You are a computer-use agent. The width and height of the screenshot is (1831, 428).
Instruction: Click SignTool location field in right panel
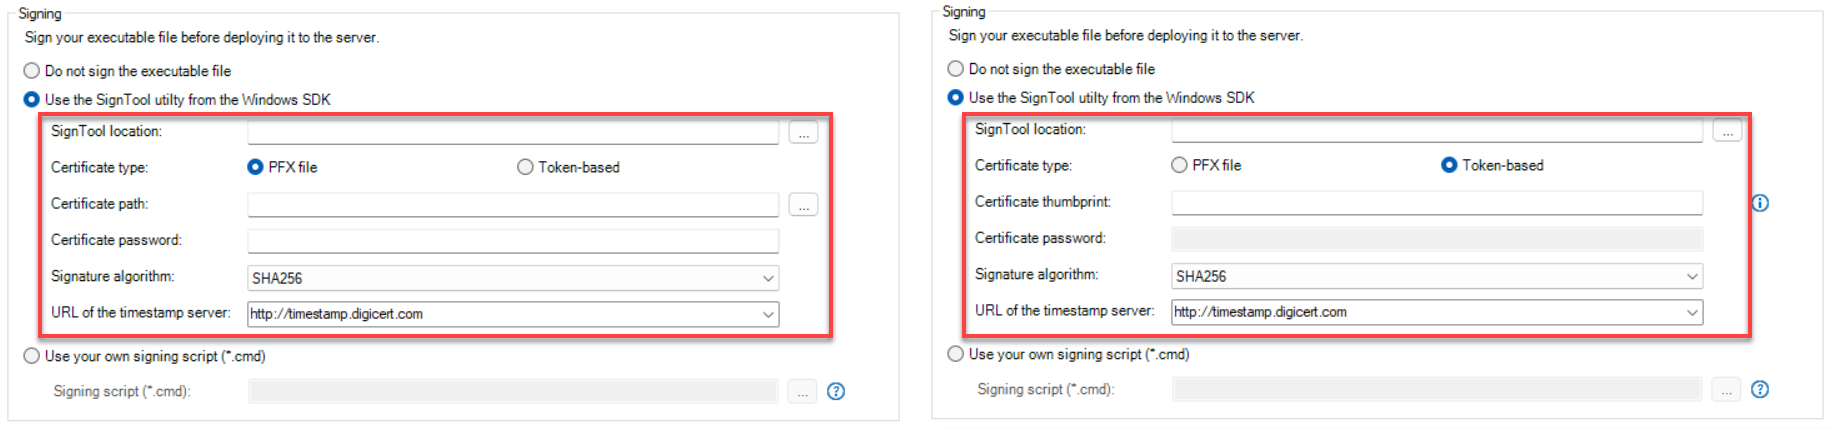1436,130
